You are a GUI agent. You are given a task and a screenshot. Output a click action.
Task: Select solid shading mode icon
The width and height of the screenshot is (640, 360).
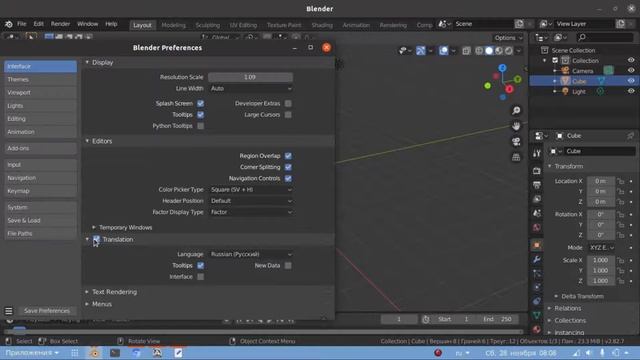[x=489, y=51]
